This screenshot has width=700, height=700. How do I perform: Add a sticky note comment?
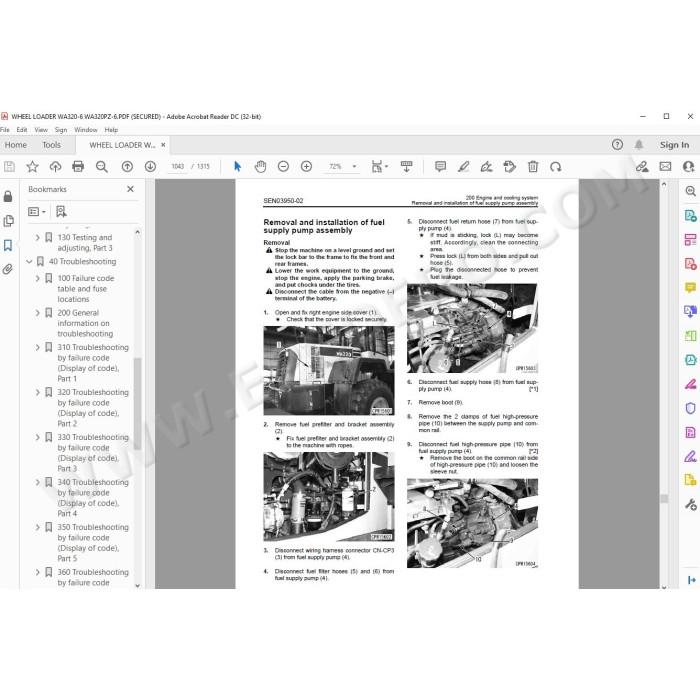point(440,167)
